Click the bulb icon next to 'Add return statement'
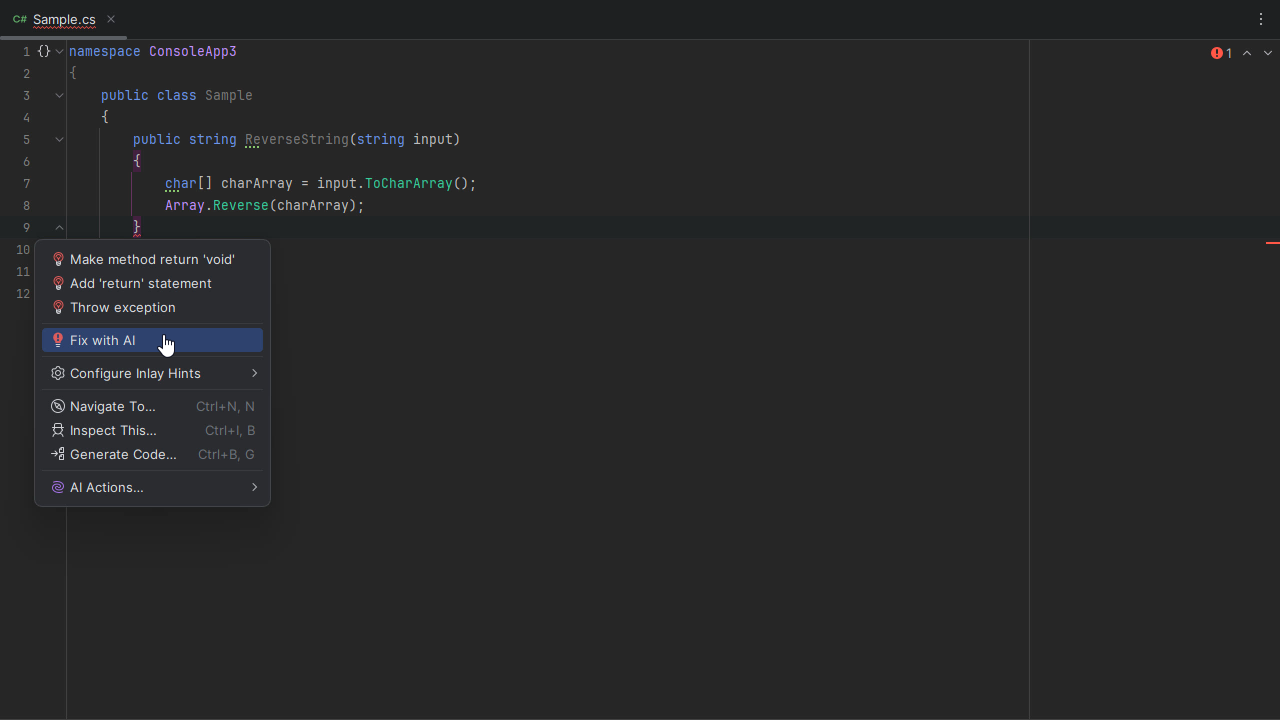 coord(58,283)
